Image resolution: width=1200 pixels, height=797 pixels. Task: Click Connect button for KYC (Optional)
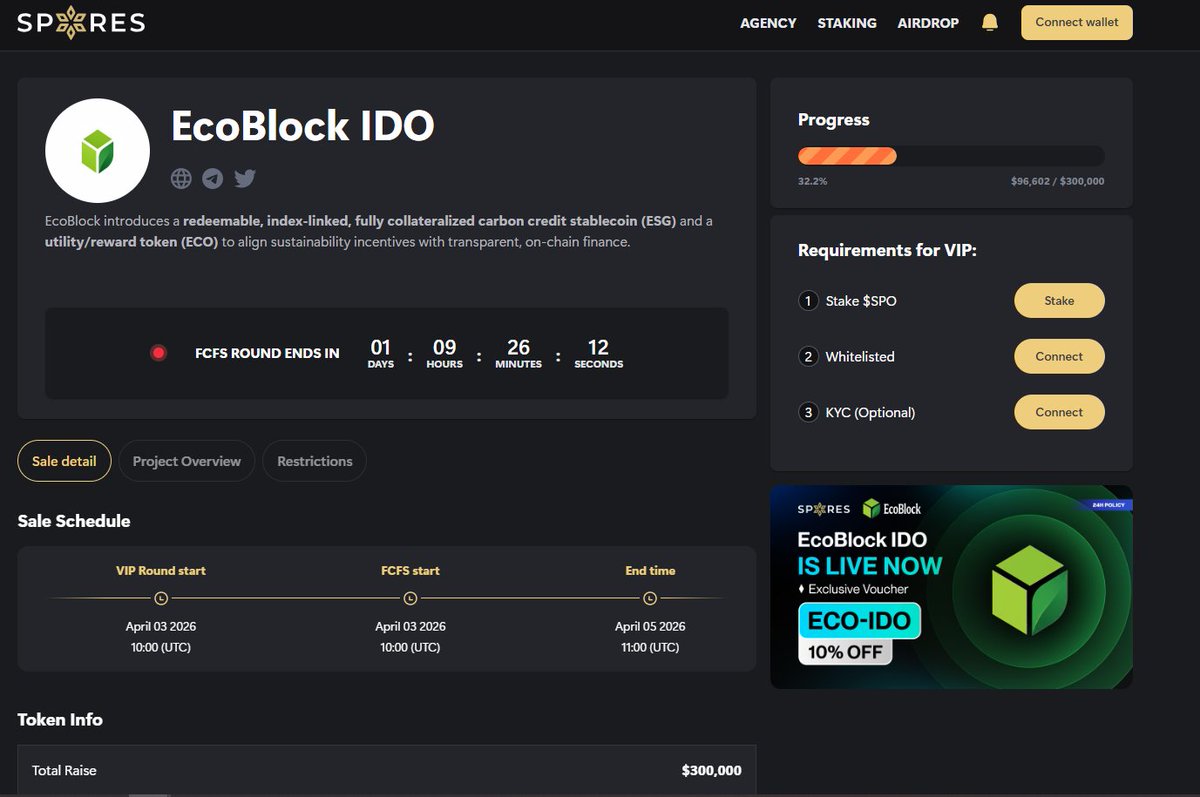point(1059,412)
